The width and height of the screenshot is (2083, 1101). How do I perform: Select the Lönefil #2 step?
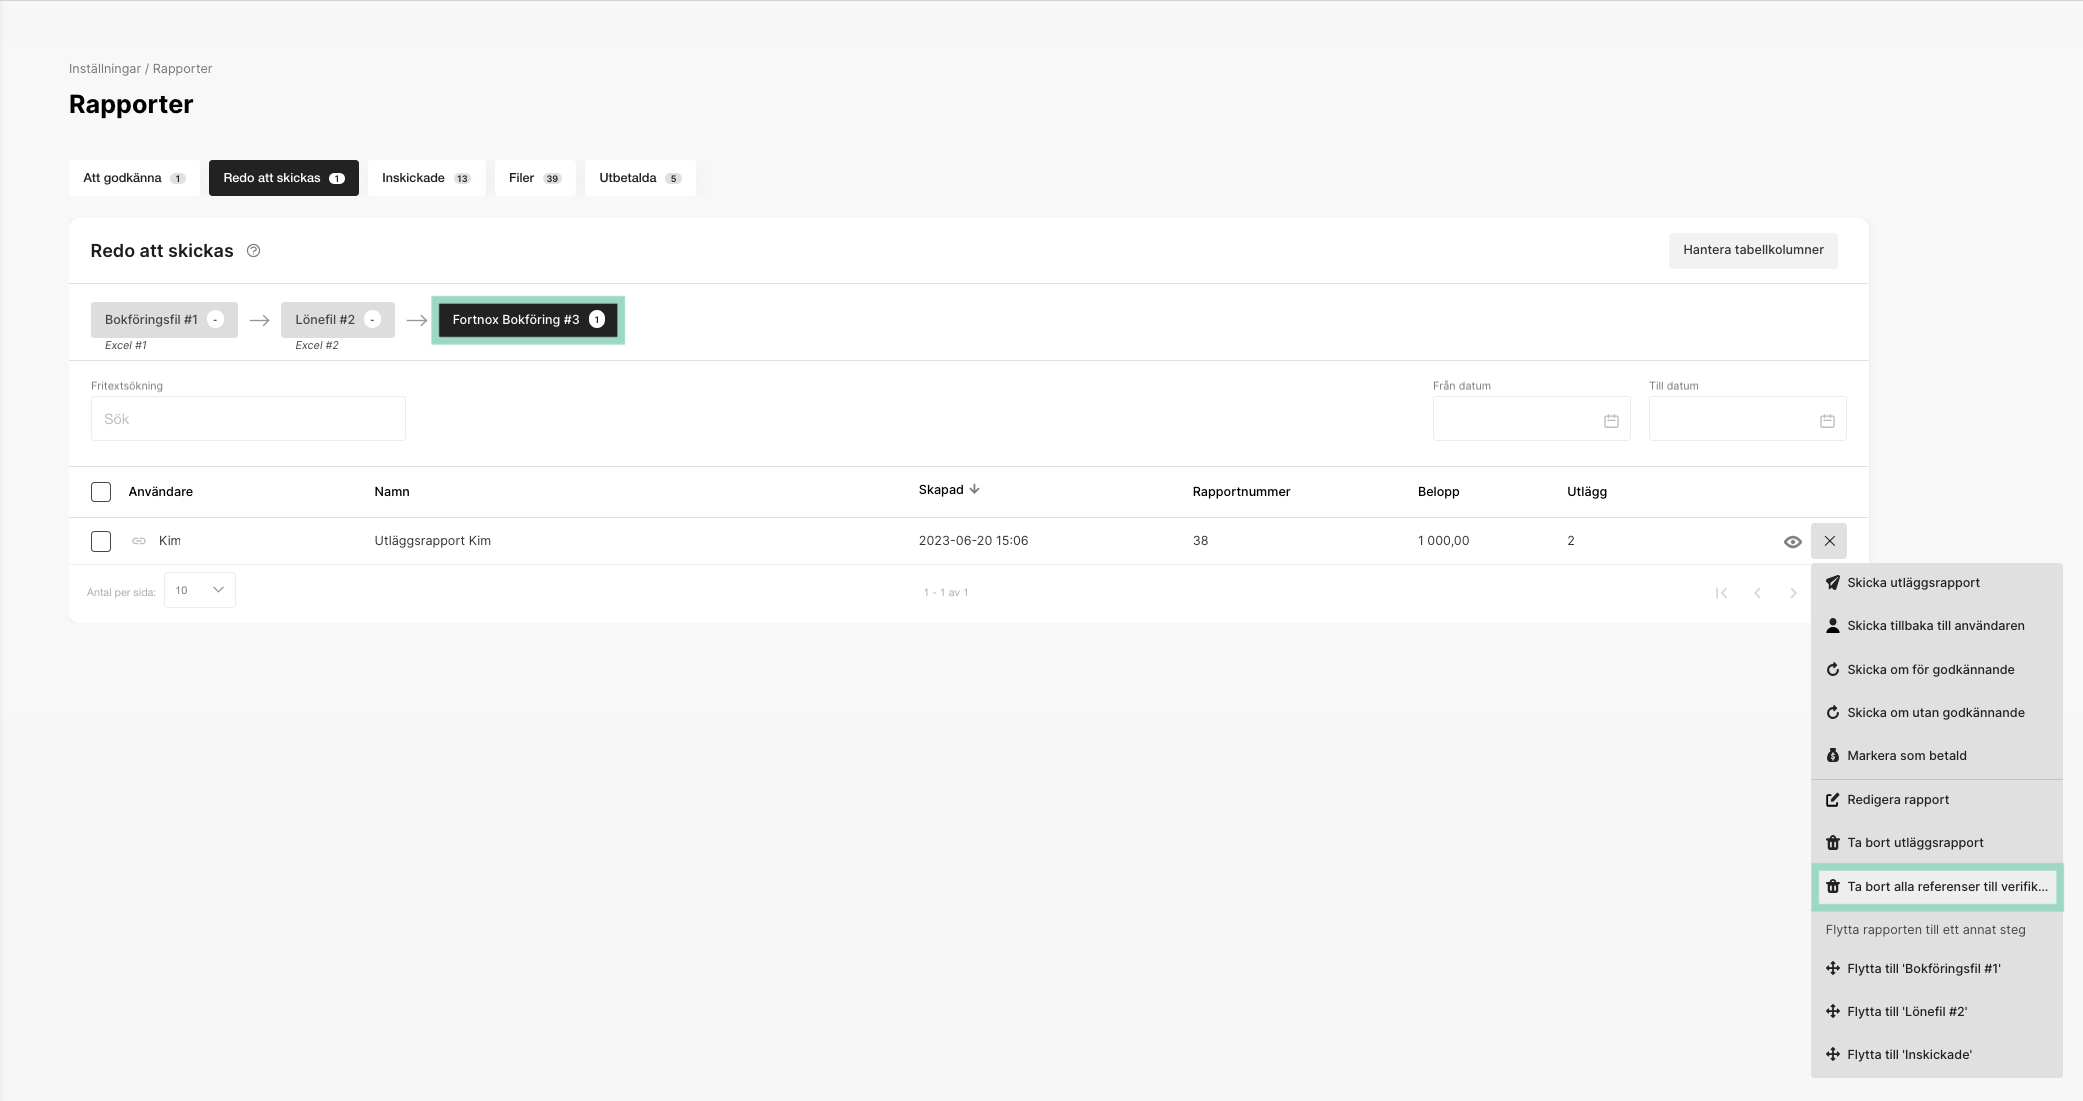338,320
